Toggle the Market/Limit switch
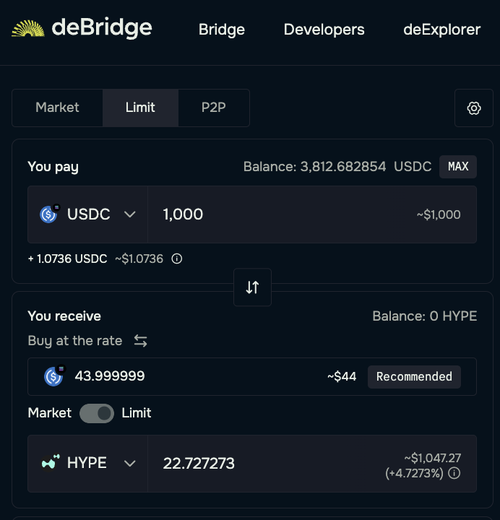Image resolution: width=500 pixels, height=520 pixels. [x=97, y=413]
